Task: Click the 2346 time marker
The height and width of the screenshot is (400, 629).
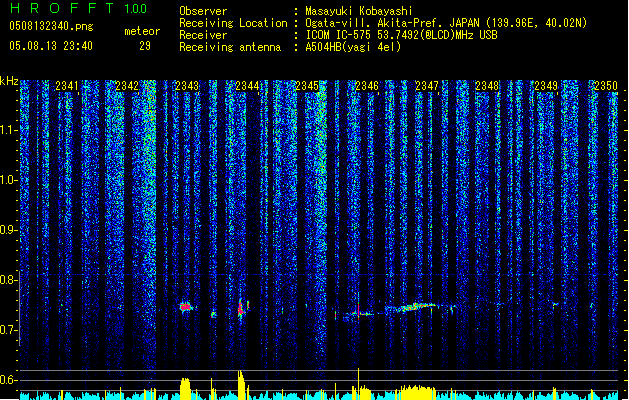Action: point(367,85)
